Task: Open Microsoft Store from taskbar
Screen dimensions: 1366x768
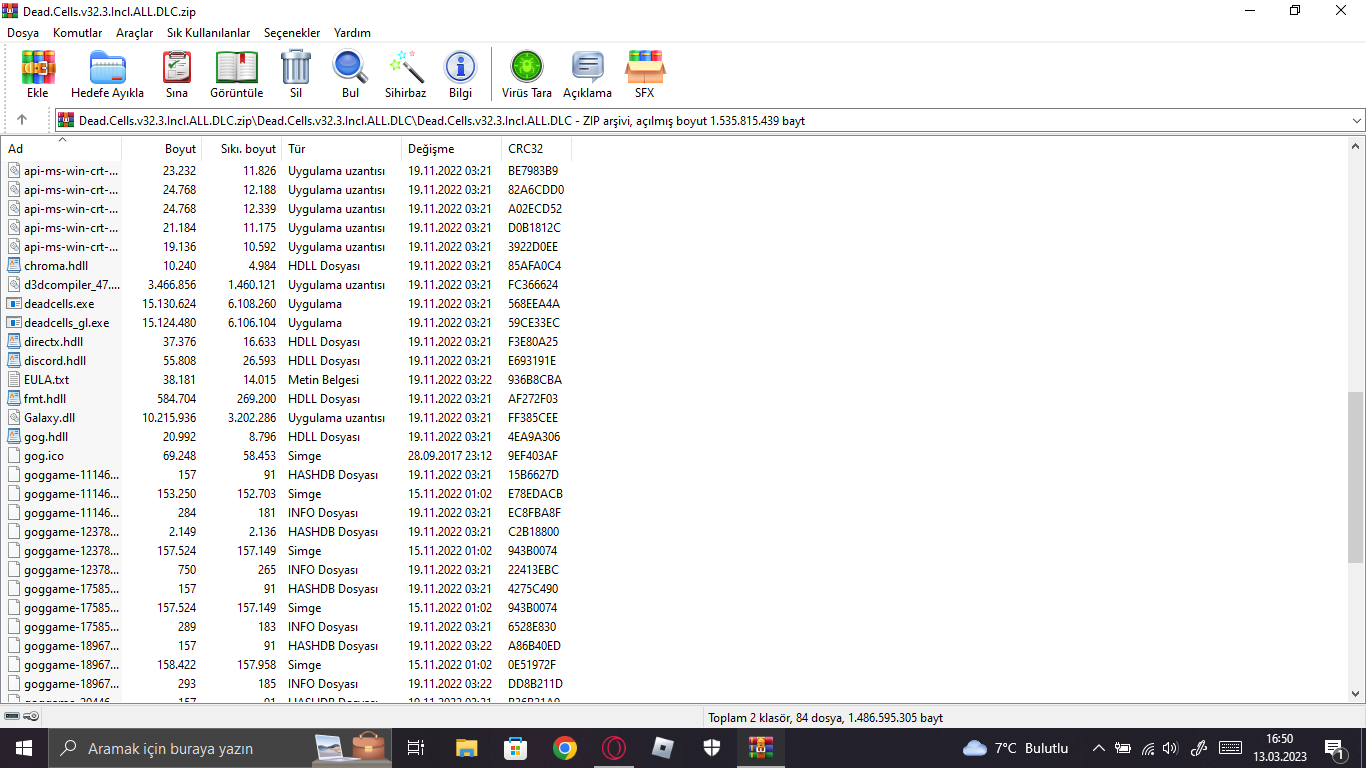Action: point(516,748)
